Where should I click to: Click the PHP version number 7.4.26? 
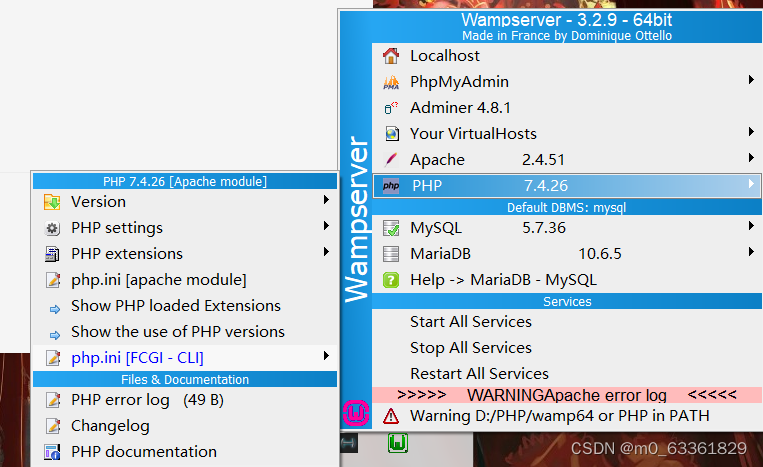click(546, 186)
